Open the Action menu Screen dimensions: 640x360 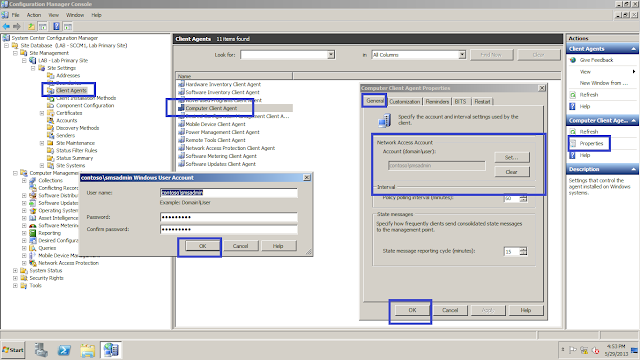[34, 15]
